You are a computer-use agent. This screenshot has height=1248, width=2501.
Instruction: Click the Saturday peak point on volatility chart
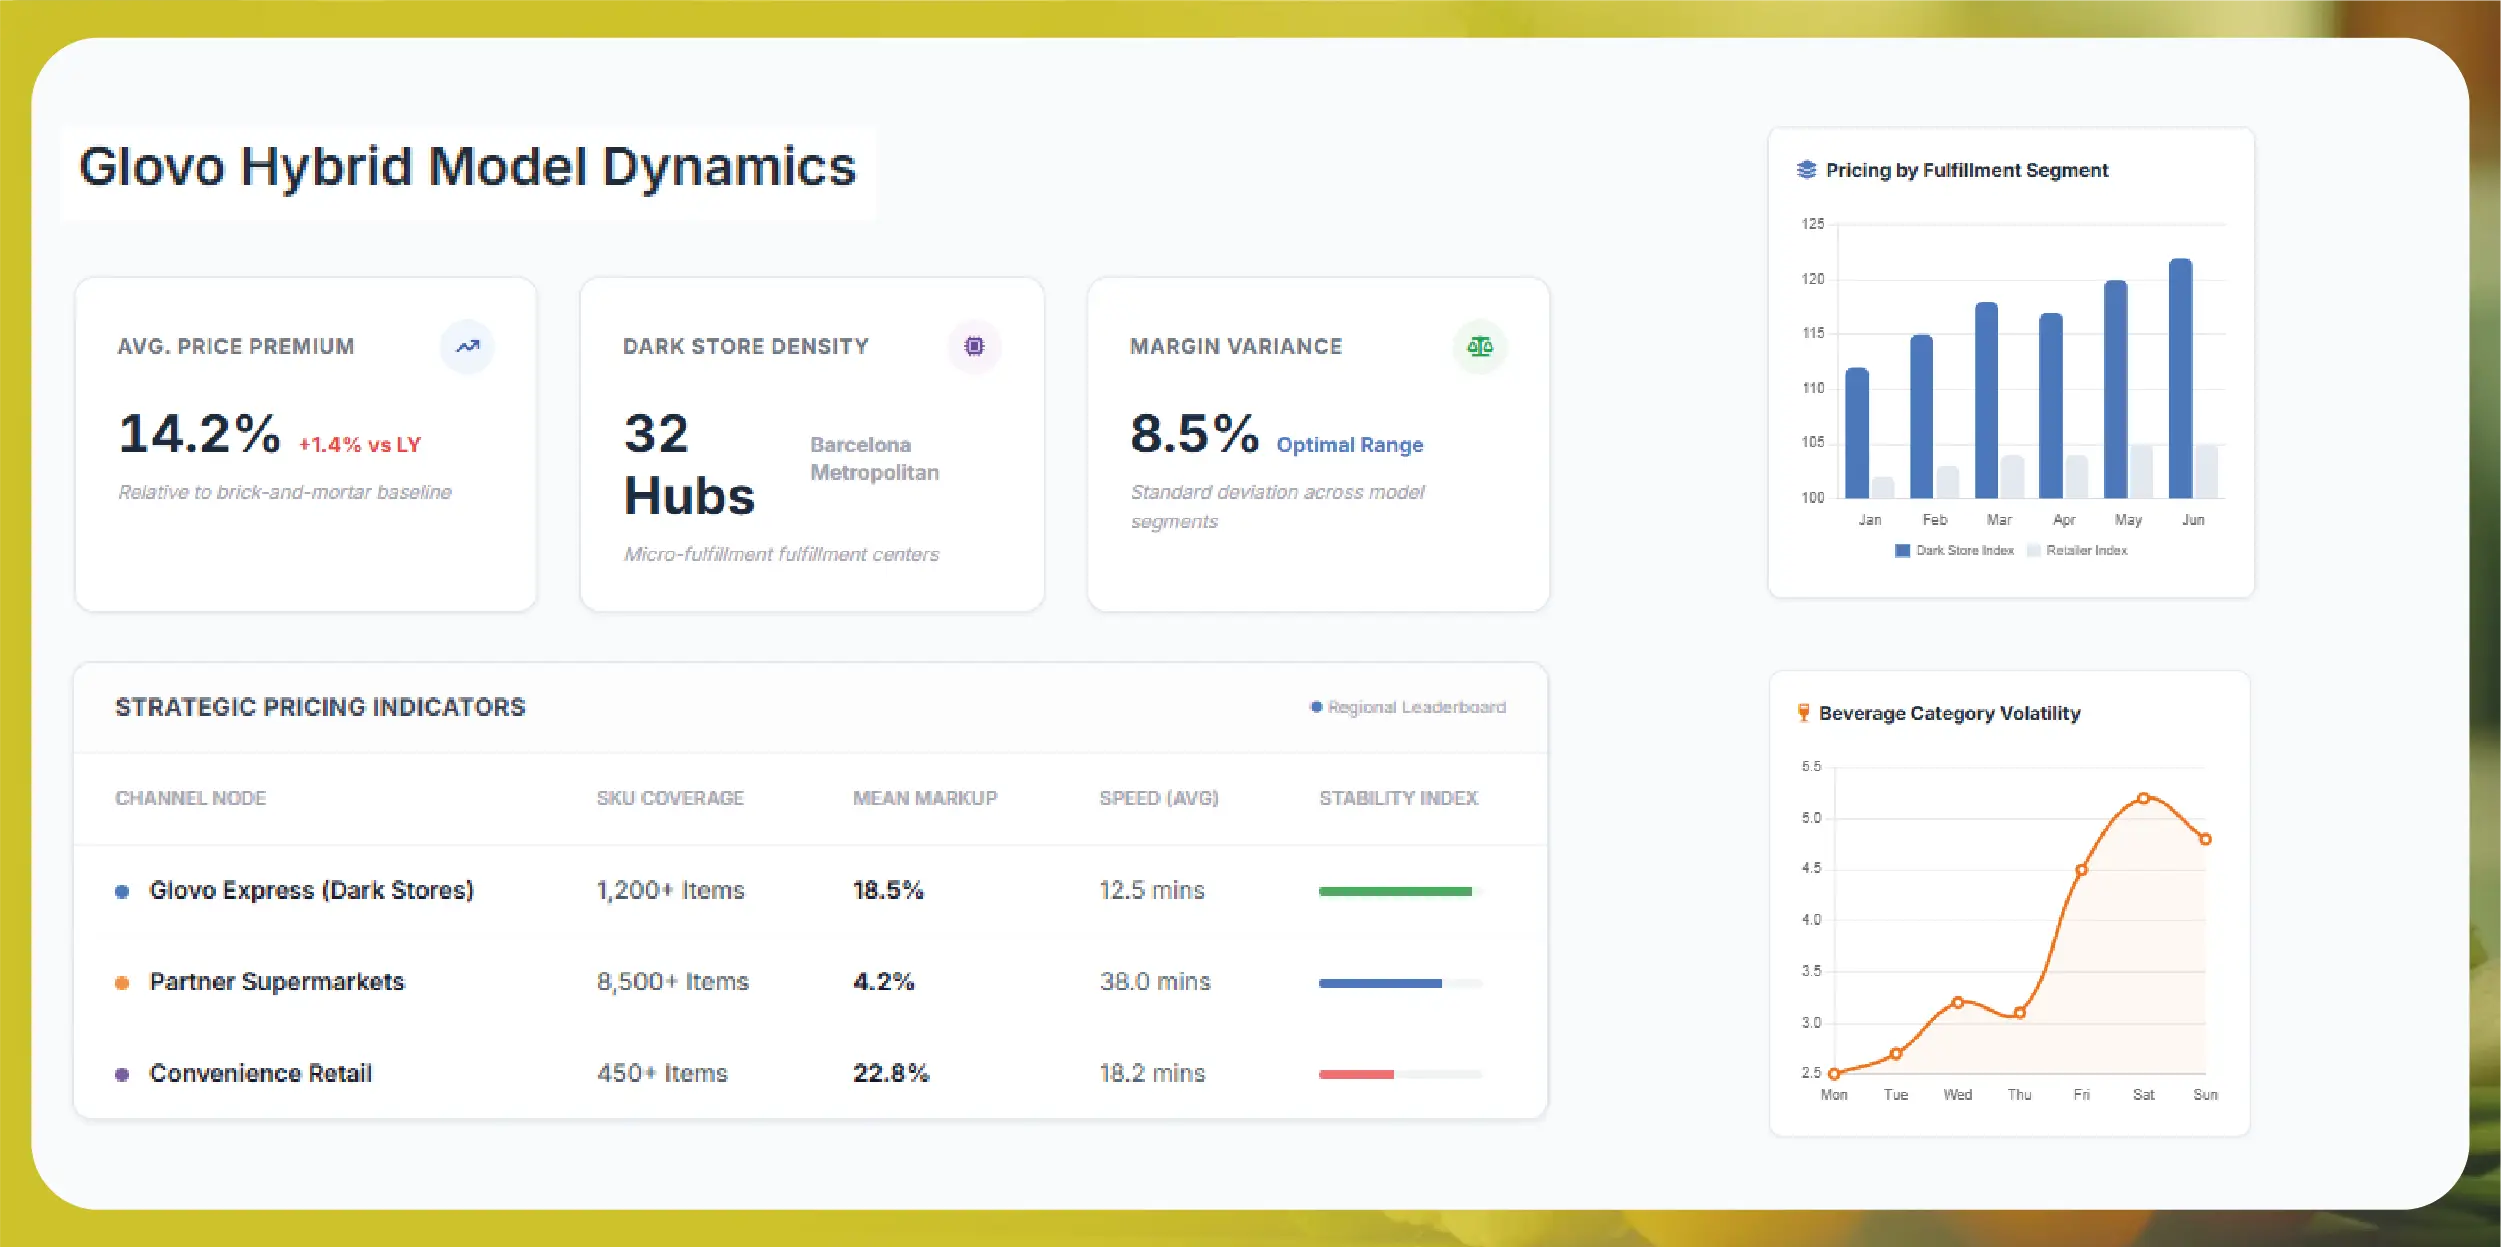pos(2143,798)
